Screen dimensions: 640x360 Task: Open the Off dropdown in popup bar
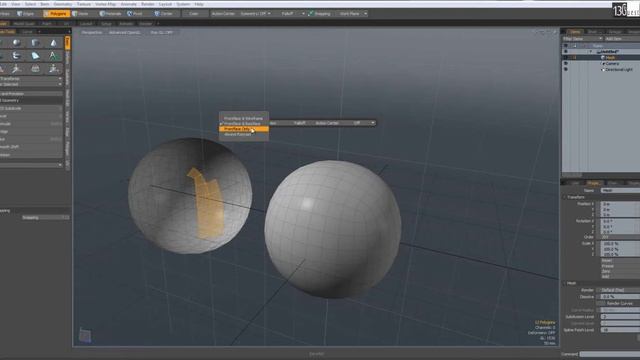363,123
